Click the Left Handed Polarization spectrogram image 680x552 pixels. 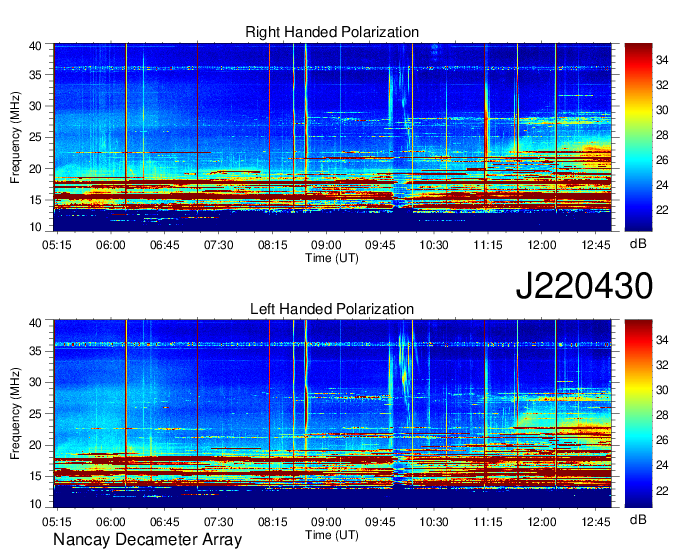click(332, 414)
